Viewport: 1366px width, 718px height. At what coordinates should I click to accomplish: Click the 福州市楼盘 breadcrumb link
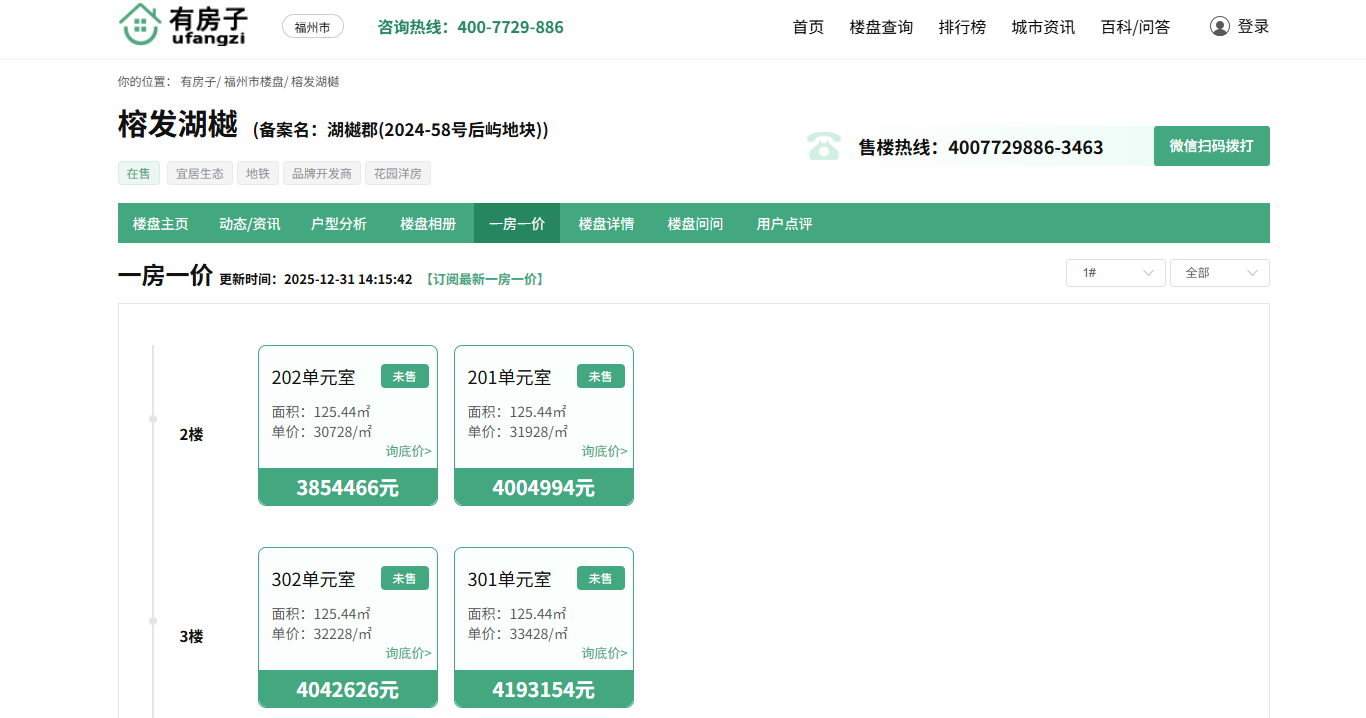click(x=253, y=82)
